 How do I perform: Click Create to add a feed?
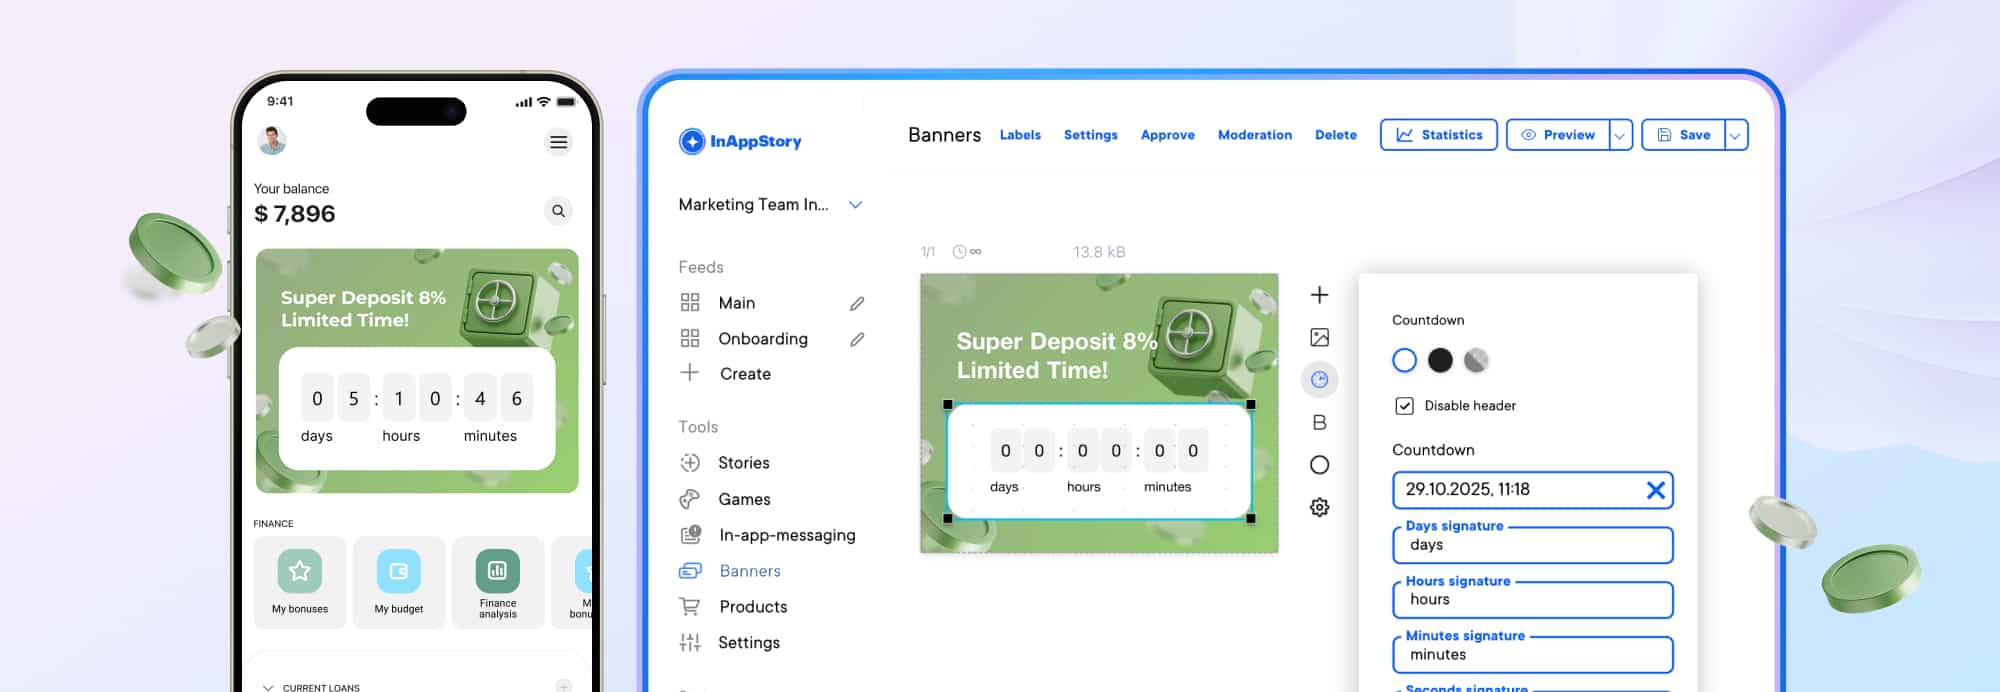(746, 374)
